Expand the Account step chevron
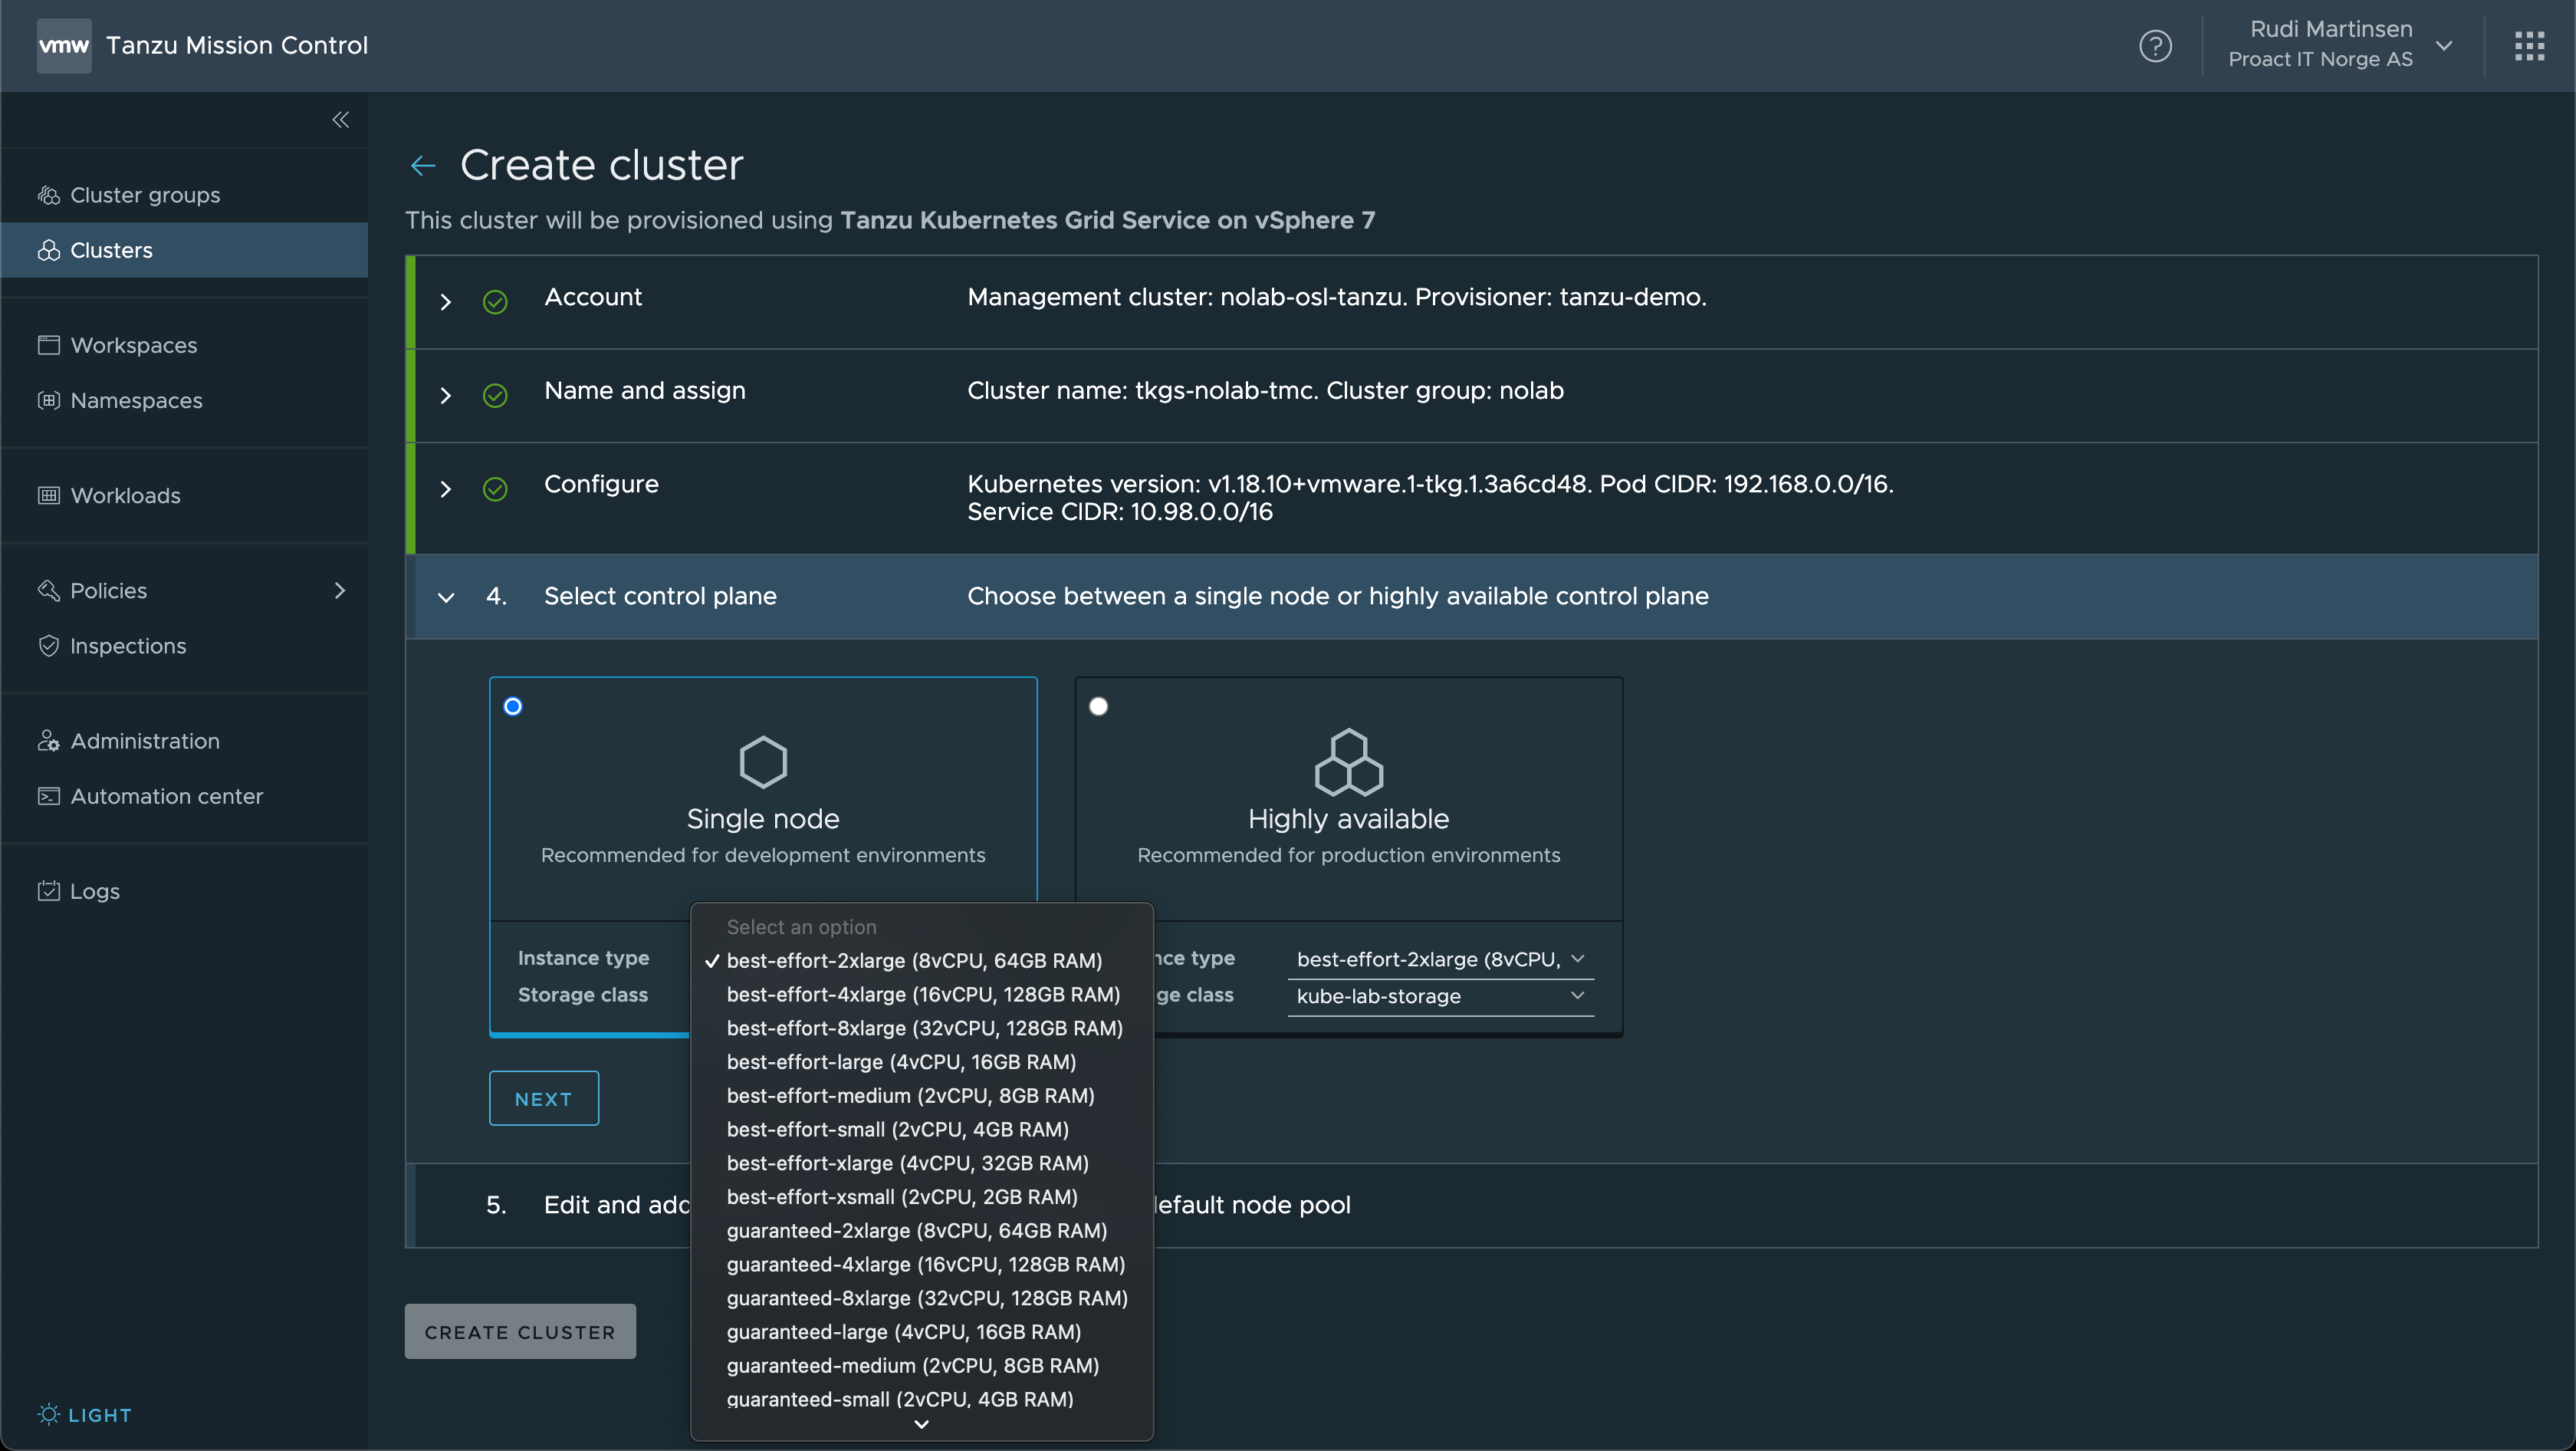2576x1451 pixels. [x=446, y=302]
